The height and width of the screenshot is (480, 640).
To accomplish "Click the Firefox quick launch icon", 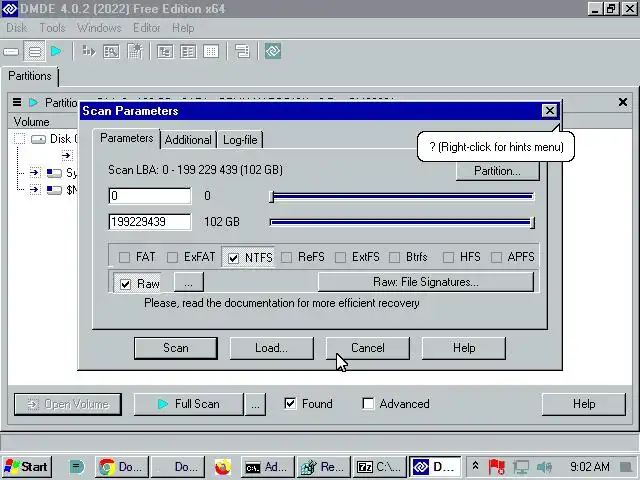I will 222,467.
